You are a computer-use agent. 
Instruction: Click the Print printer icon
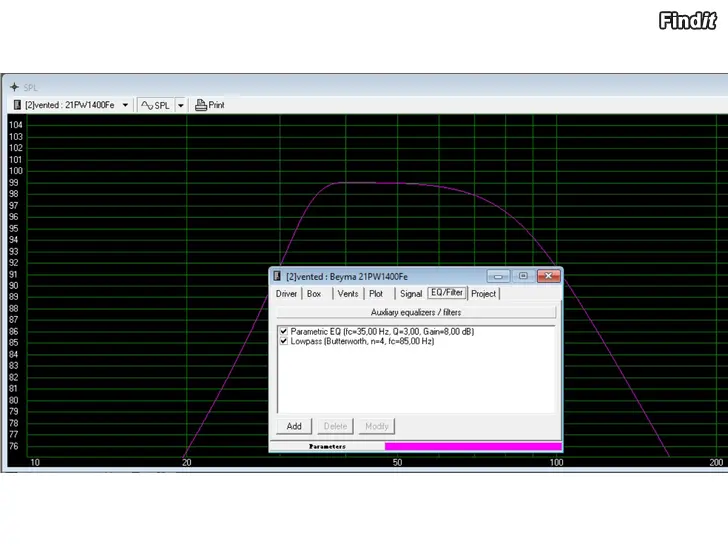200,105
